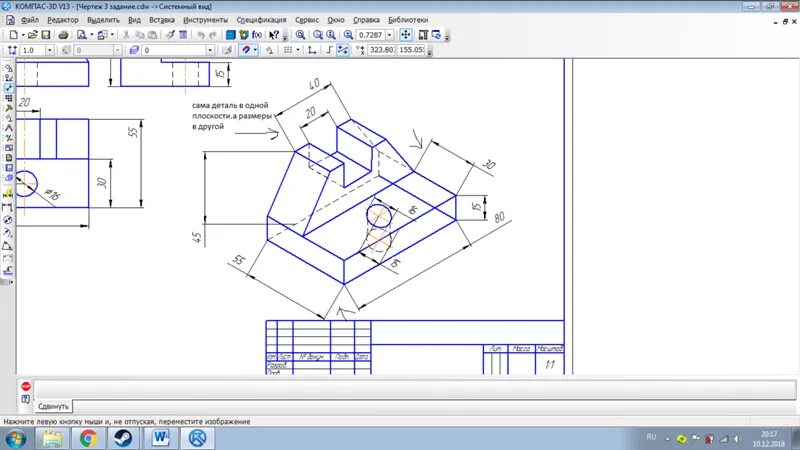
Task: Open the Сервис menu
Action: [x=307, y=20]
